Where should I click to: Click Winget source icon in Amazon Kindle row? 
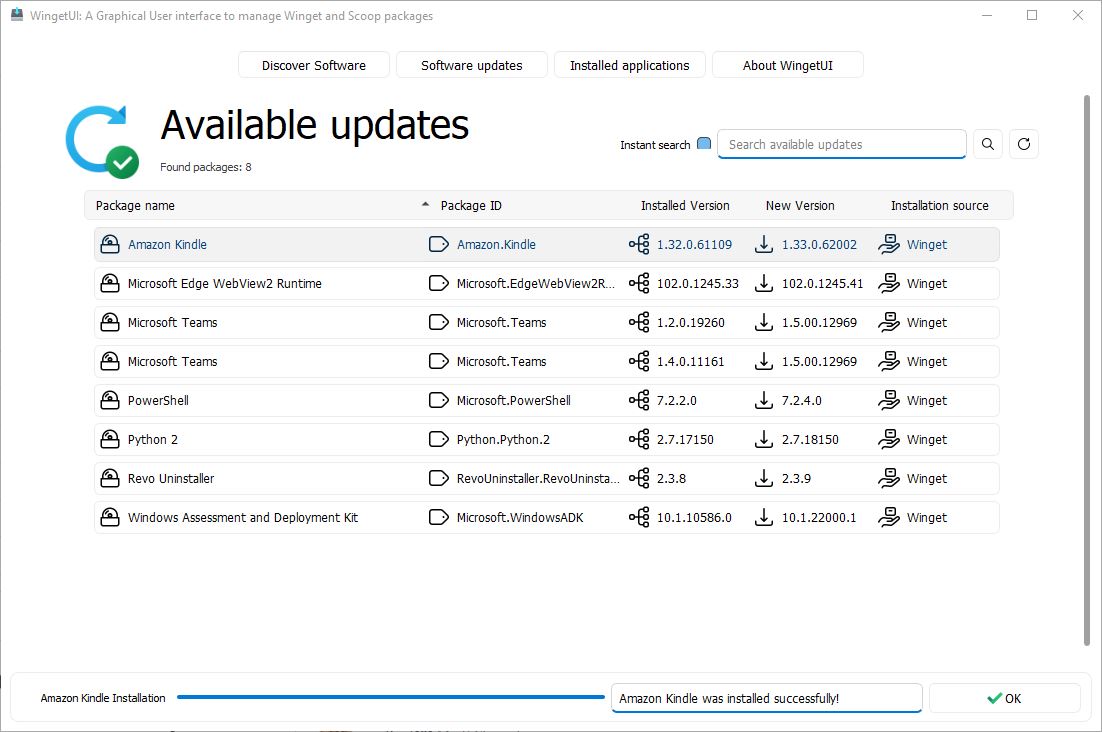point(889,244)
